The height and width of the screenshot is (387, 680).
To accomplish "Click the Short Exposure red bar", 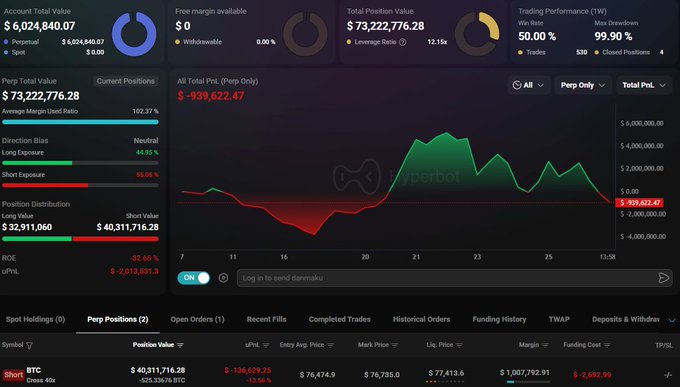I will pyautogui.click(x=45, y=185).
